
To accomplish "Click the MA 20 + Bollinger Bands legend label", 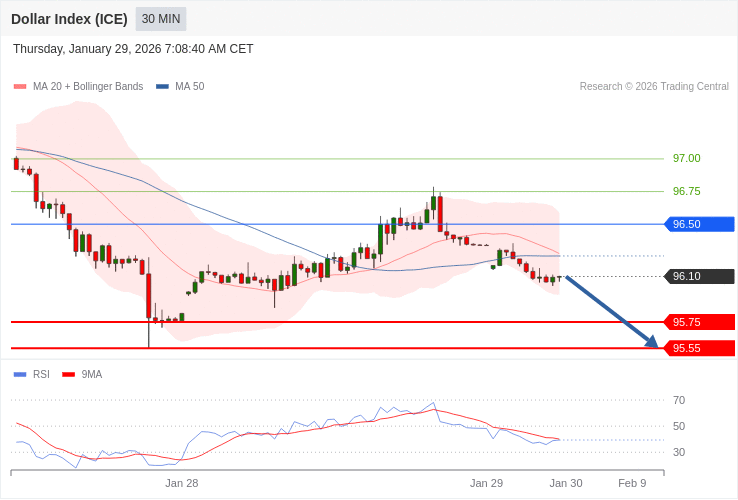I will point(88,87).
